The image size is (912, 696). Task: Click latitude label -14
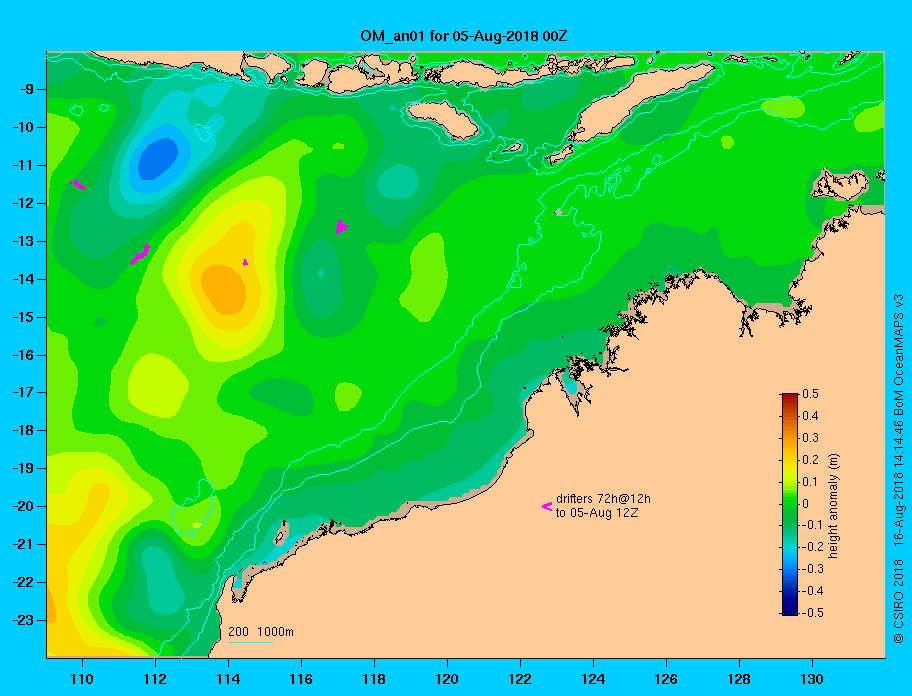pyautogui.click(x=24, y=279)
